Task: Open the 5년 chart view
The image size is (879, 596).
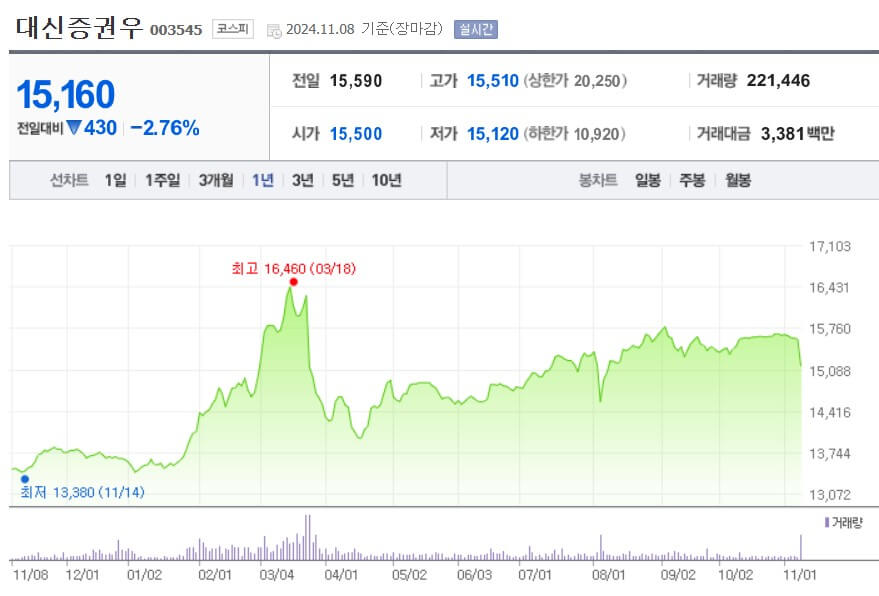Action: 344,180
